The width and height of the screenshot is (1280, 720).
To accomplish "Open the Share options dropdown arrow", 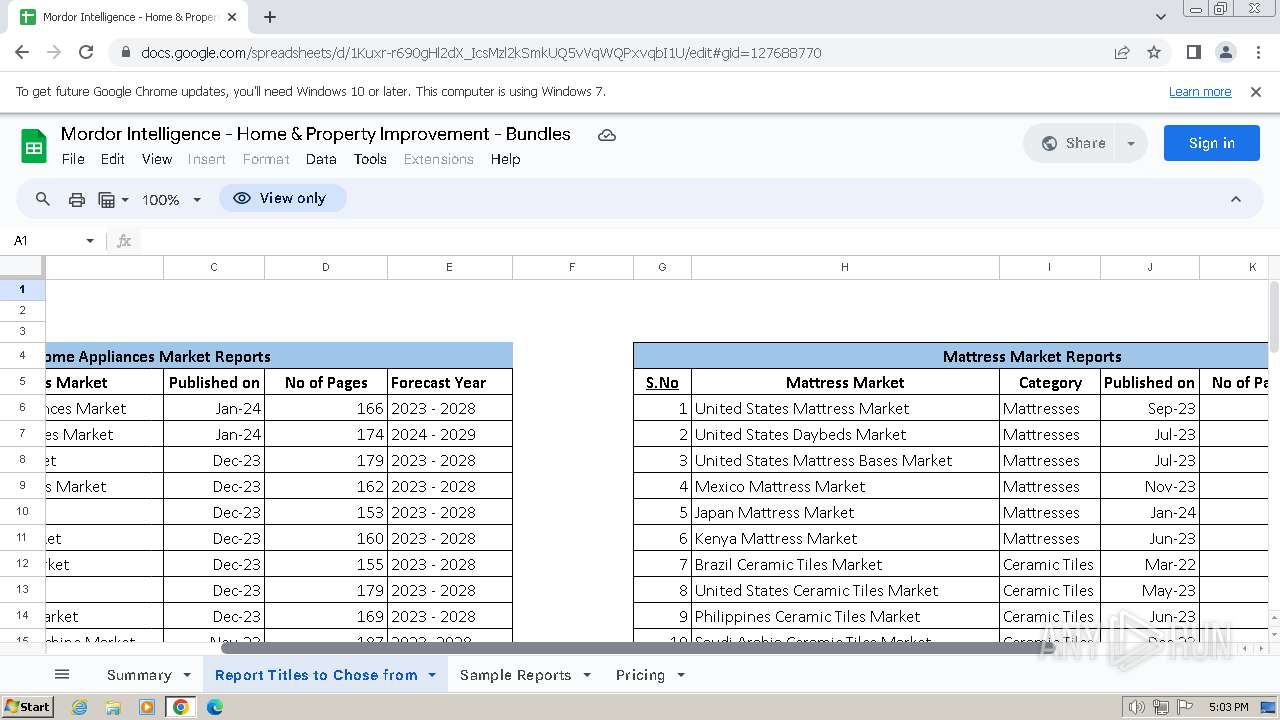I will coord(1131,143).
